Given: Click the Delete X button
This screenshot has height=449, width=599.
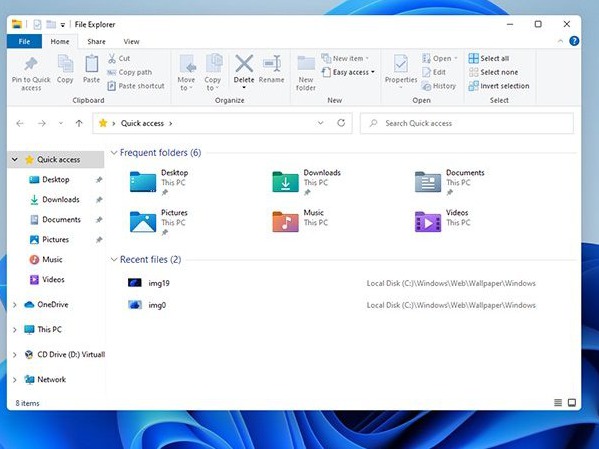Looking at the screenshot, I should click(244, 63).
